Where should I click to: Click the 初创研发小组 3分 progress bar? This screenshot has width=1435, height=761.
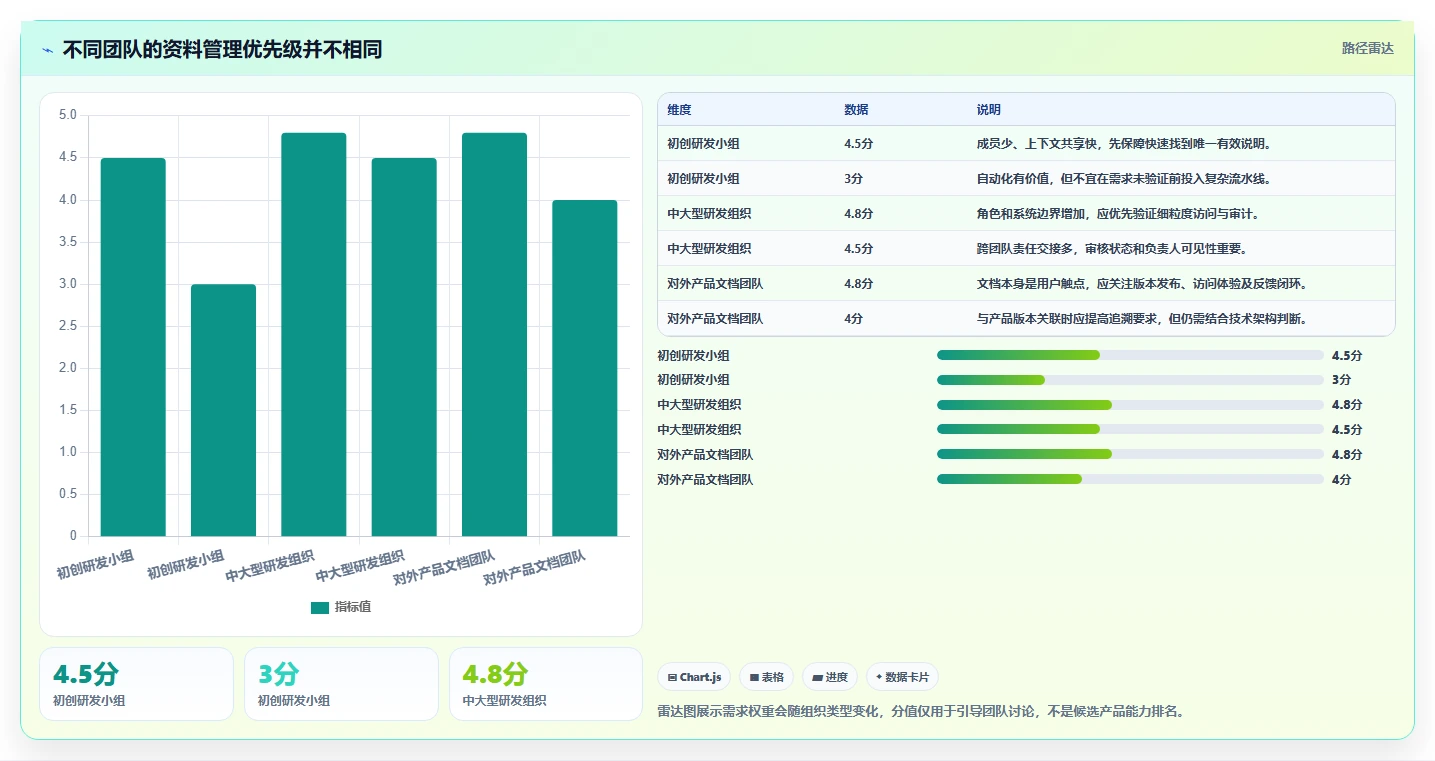(x=1130, y=380)
